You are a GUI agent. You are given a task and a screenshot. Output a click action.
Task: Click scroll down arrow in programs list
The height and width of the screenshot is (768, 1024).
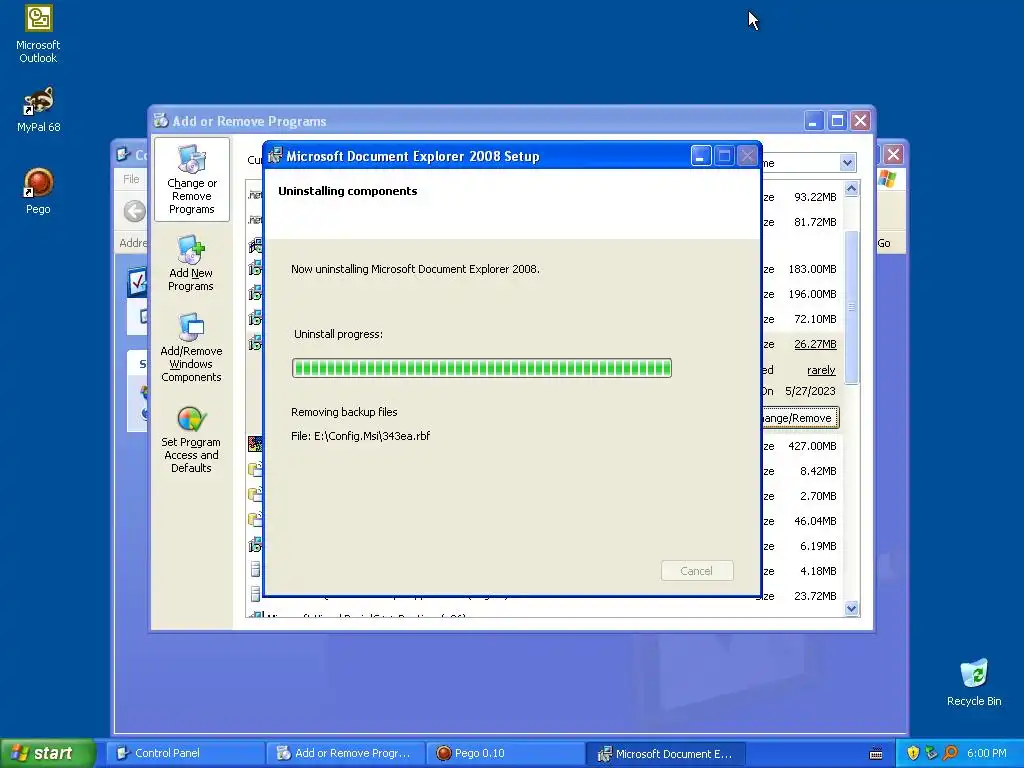click(x=851, y=608)
